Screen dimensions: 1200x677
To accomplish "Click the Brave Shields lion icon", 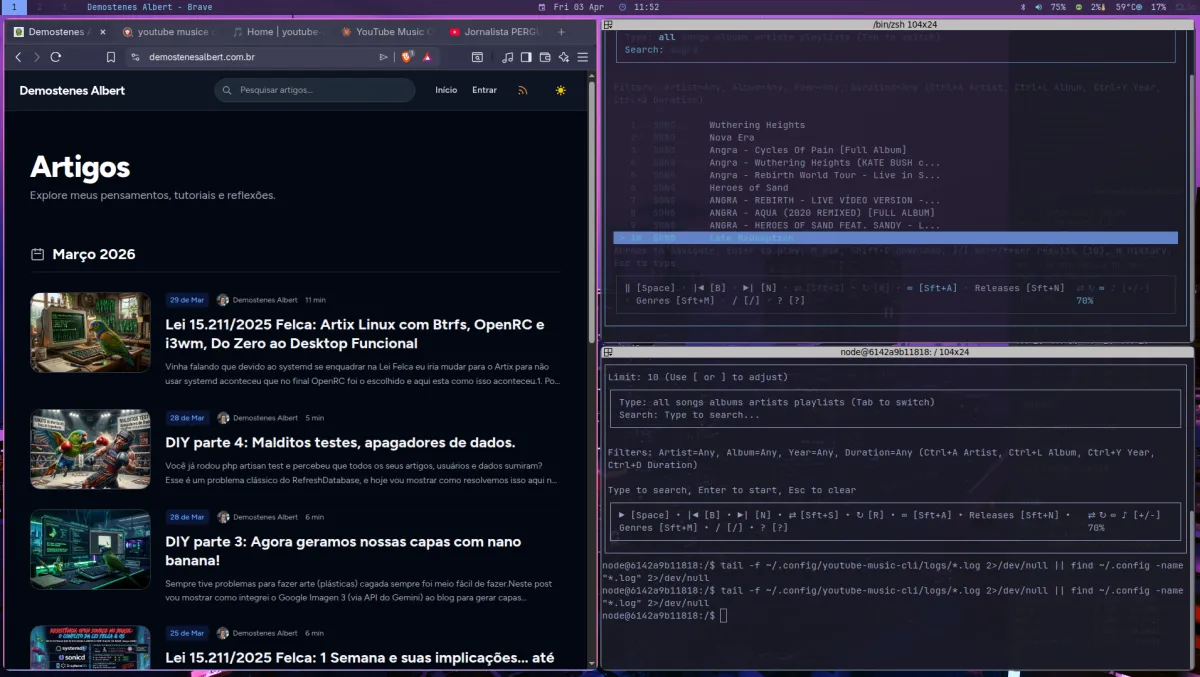I will (407, 57).
